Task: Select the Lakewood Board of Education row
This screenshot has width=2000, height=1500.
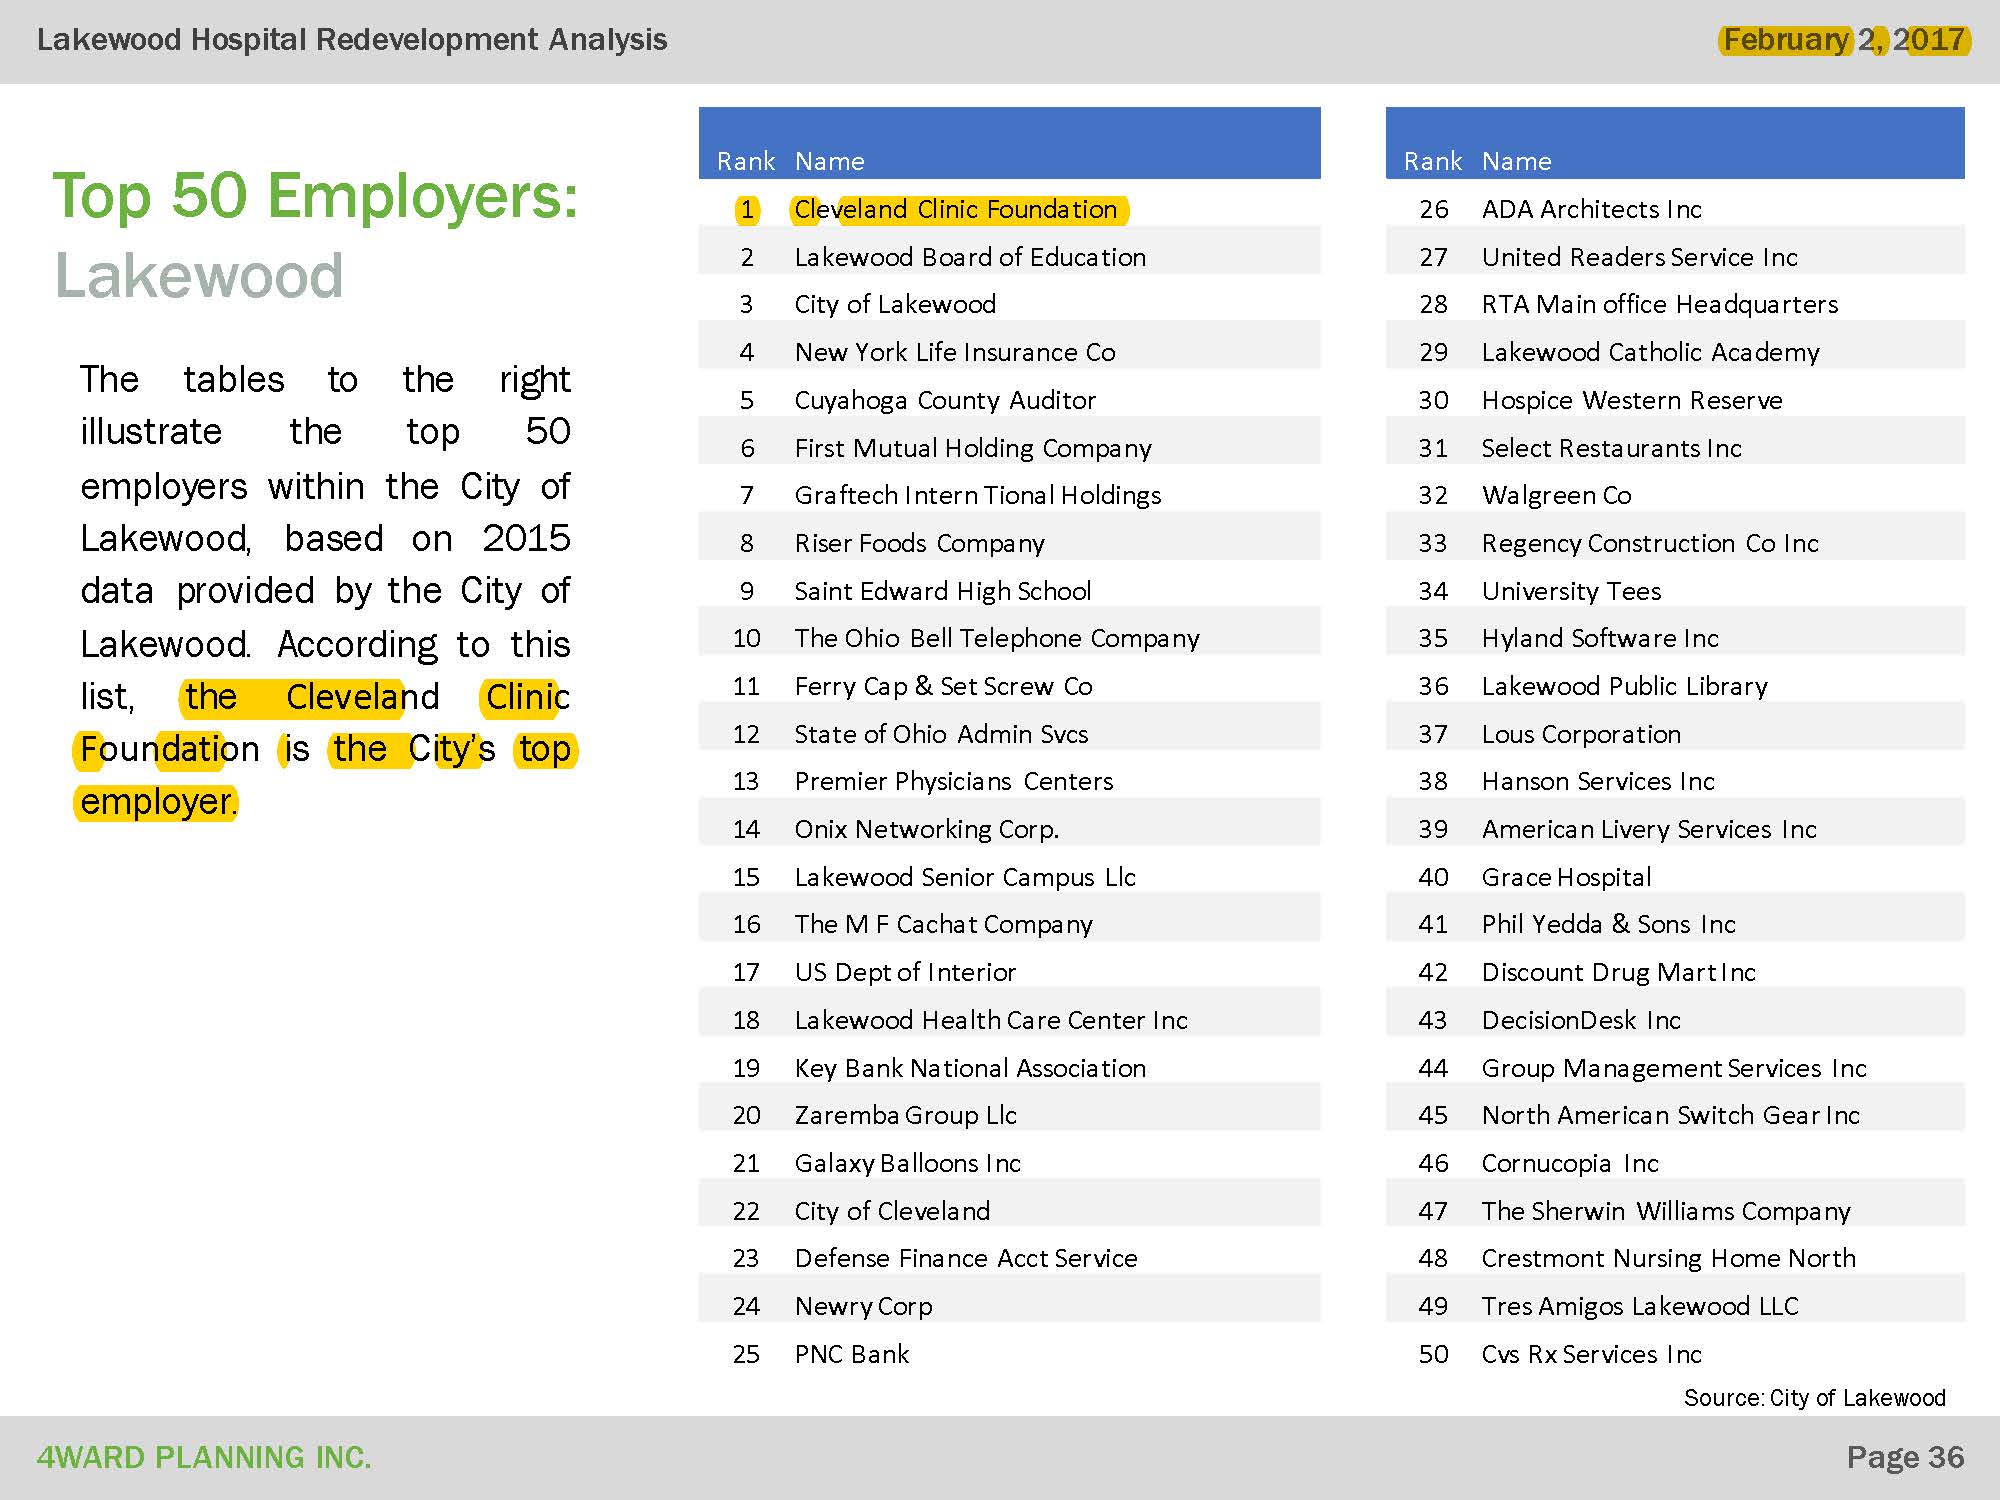Action: pos(969,257)
